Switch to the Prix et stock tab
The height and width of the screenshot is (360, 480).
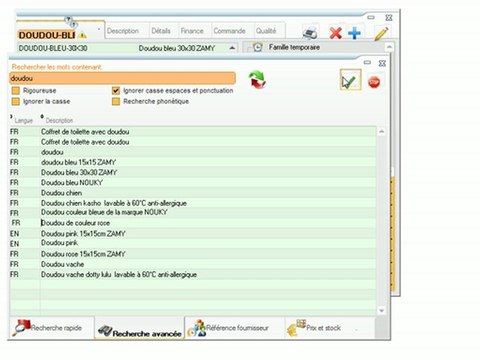click(330, 328)
